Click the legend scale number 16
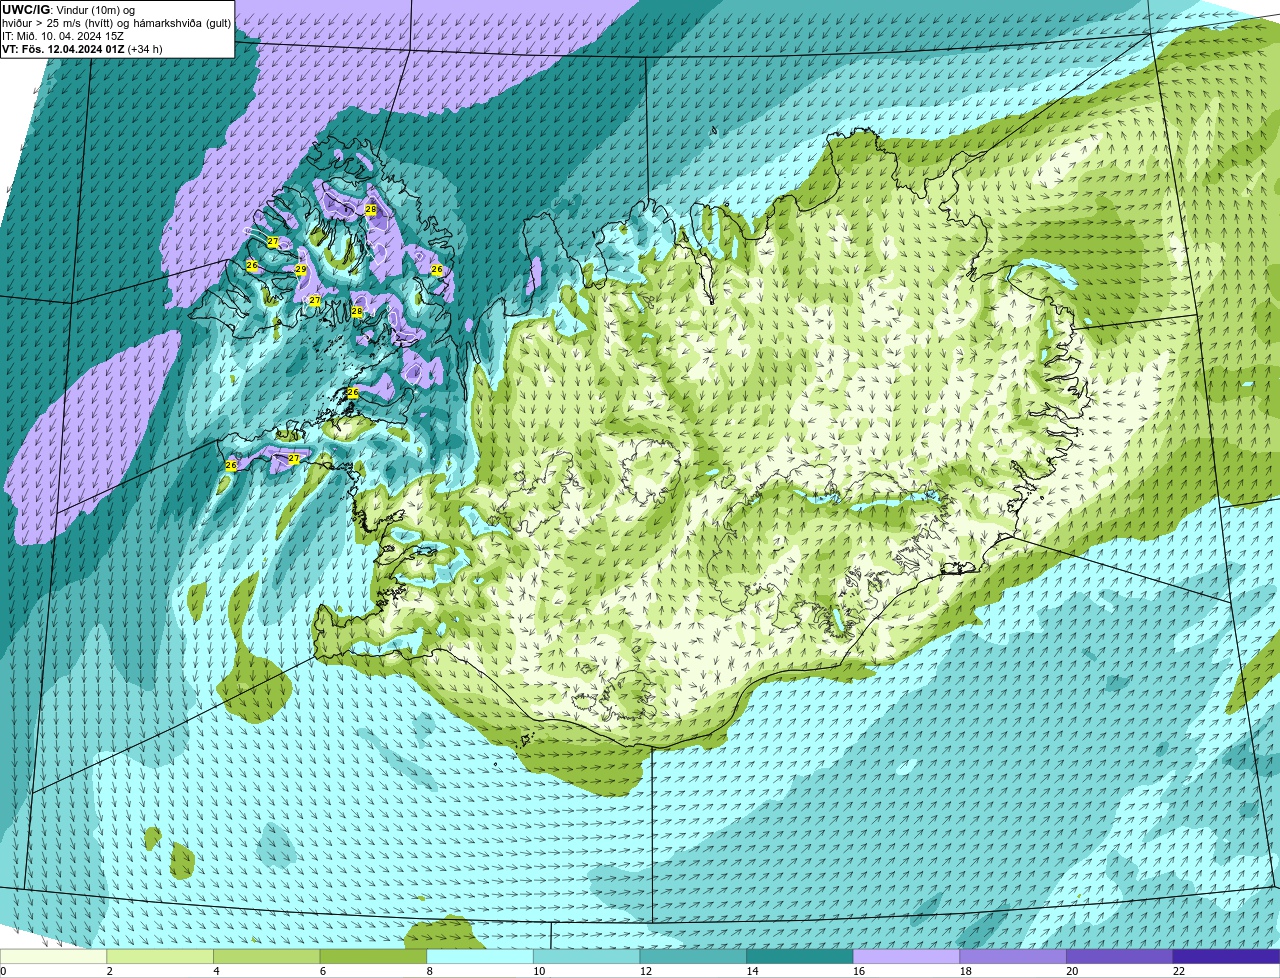This screenshot has width=1280, height=978. tap(859, 971)
